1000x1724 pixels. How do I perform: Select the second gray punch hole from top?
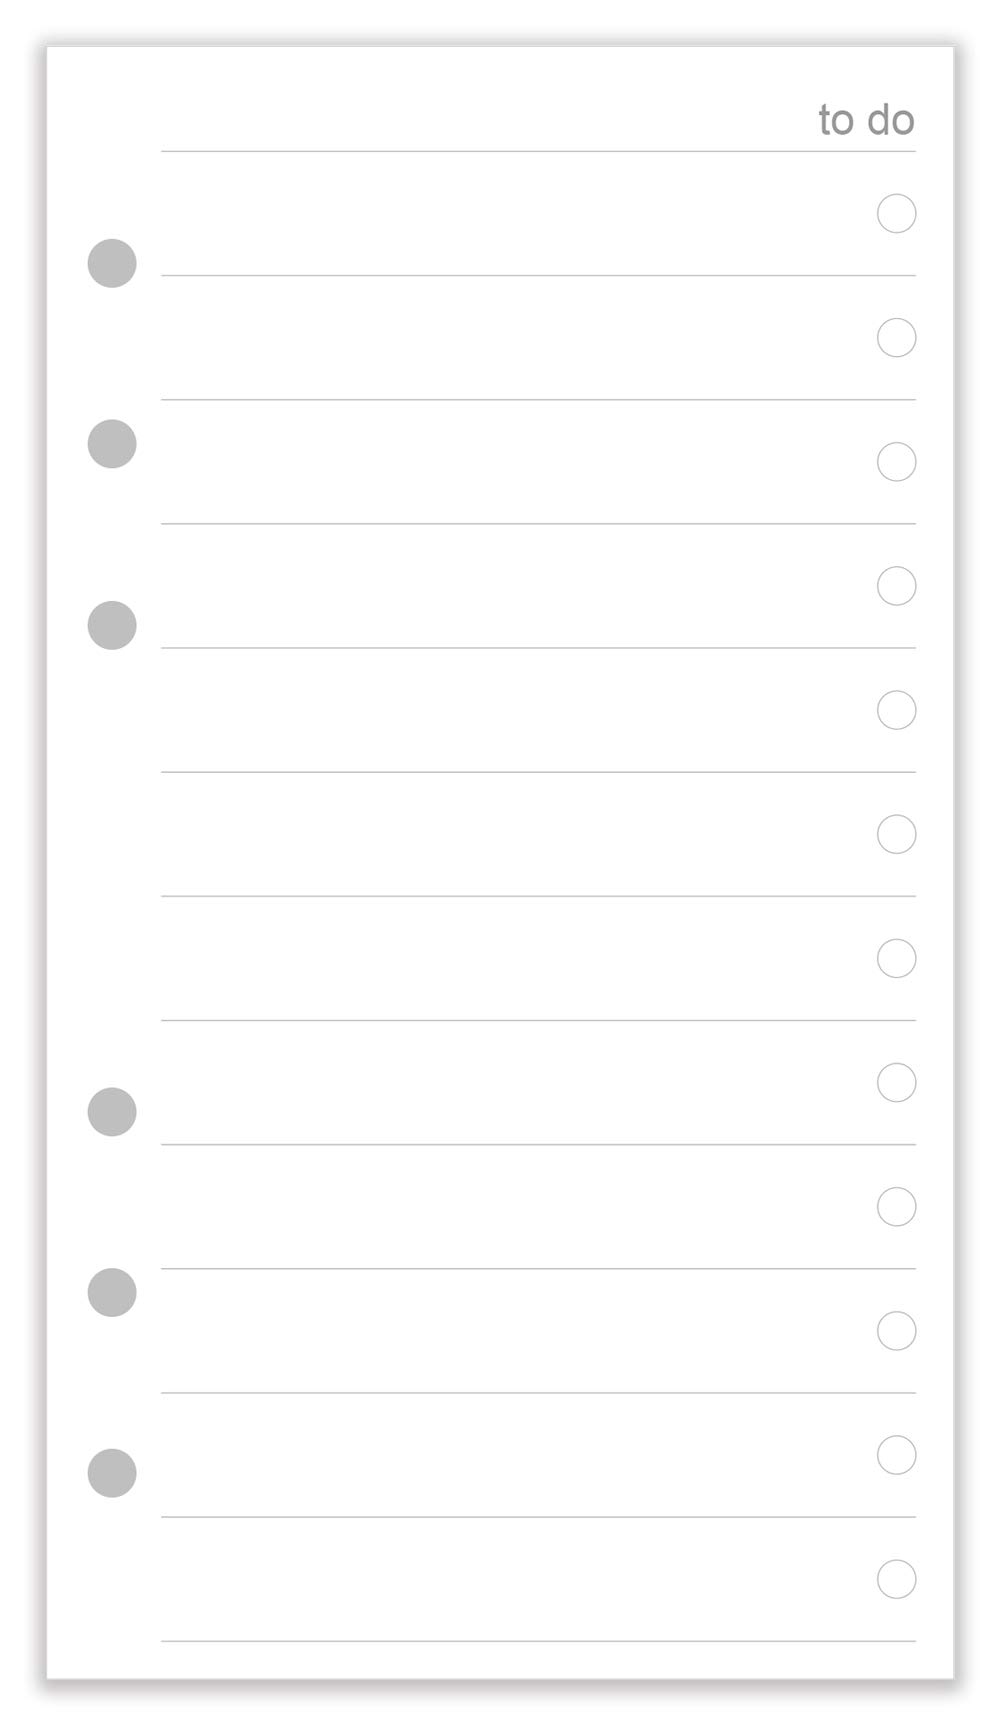pyautogui.click(x=112, y=444)
